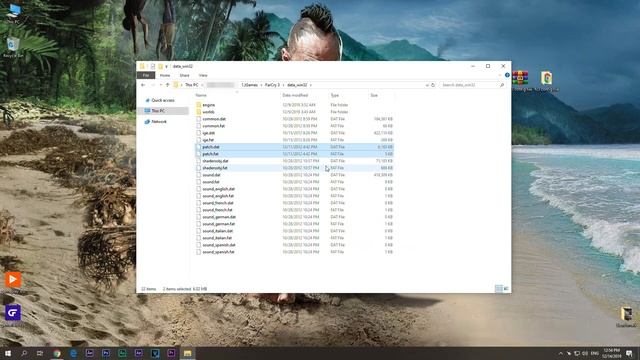The height and width of the screenshot is (360, 640).
Task: Expand the ribbon chevron
Action: point(500,75)
